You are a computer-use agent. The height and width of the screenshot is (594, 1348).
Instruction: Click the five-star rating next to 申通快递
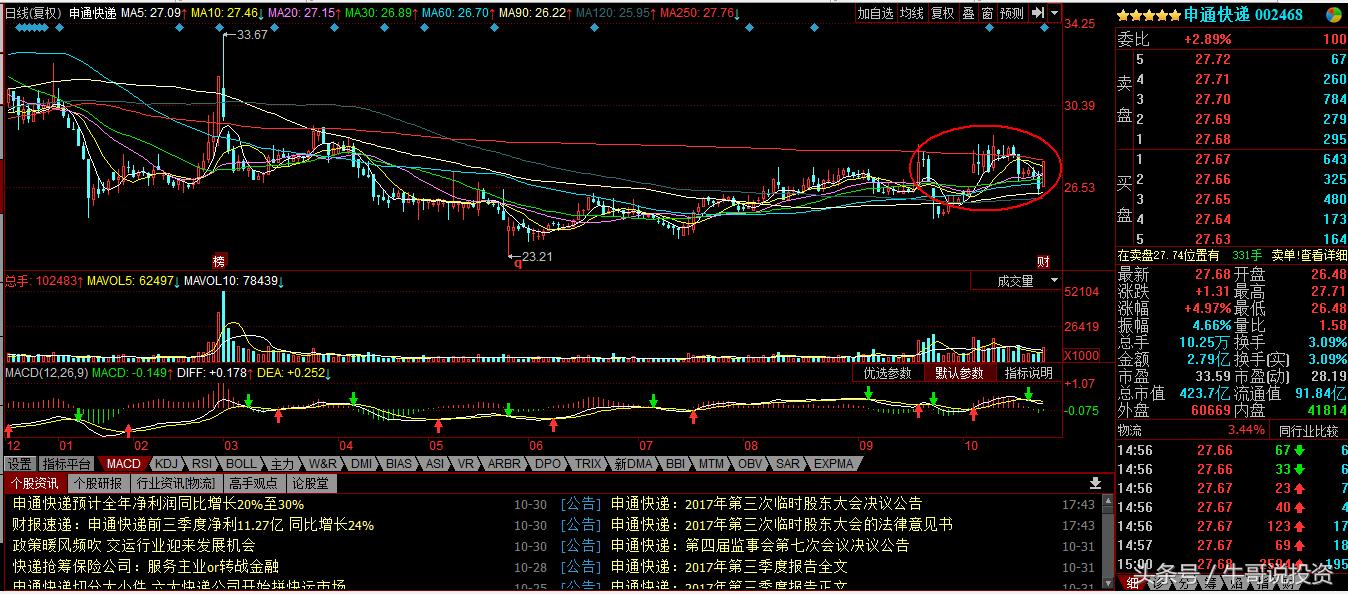click(1149, 15)
